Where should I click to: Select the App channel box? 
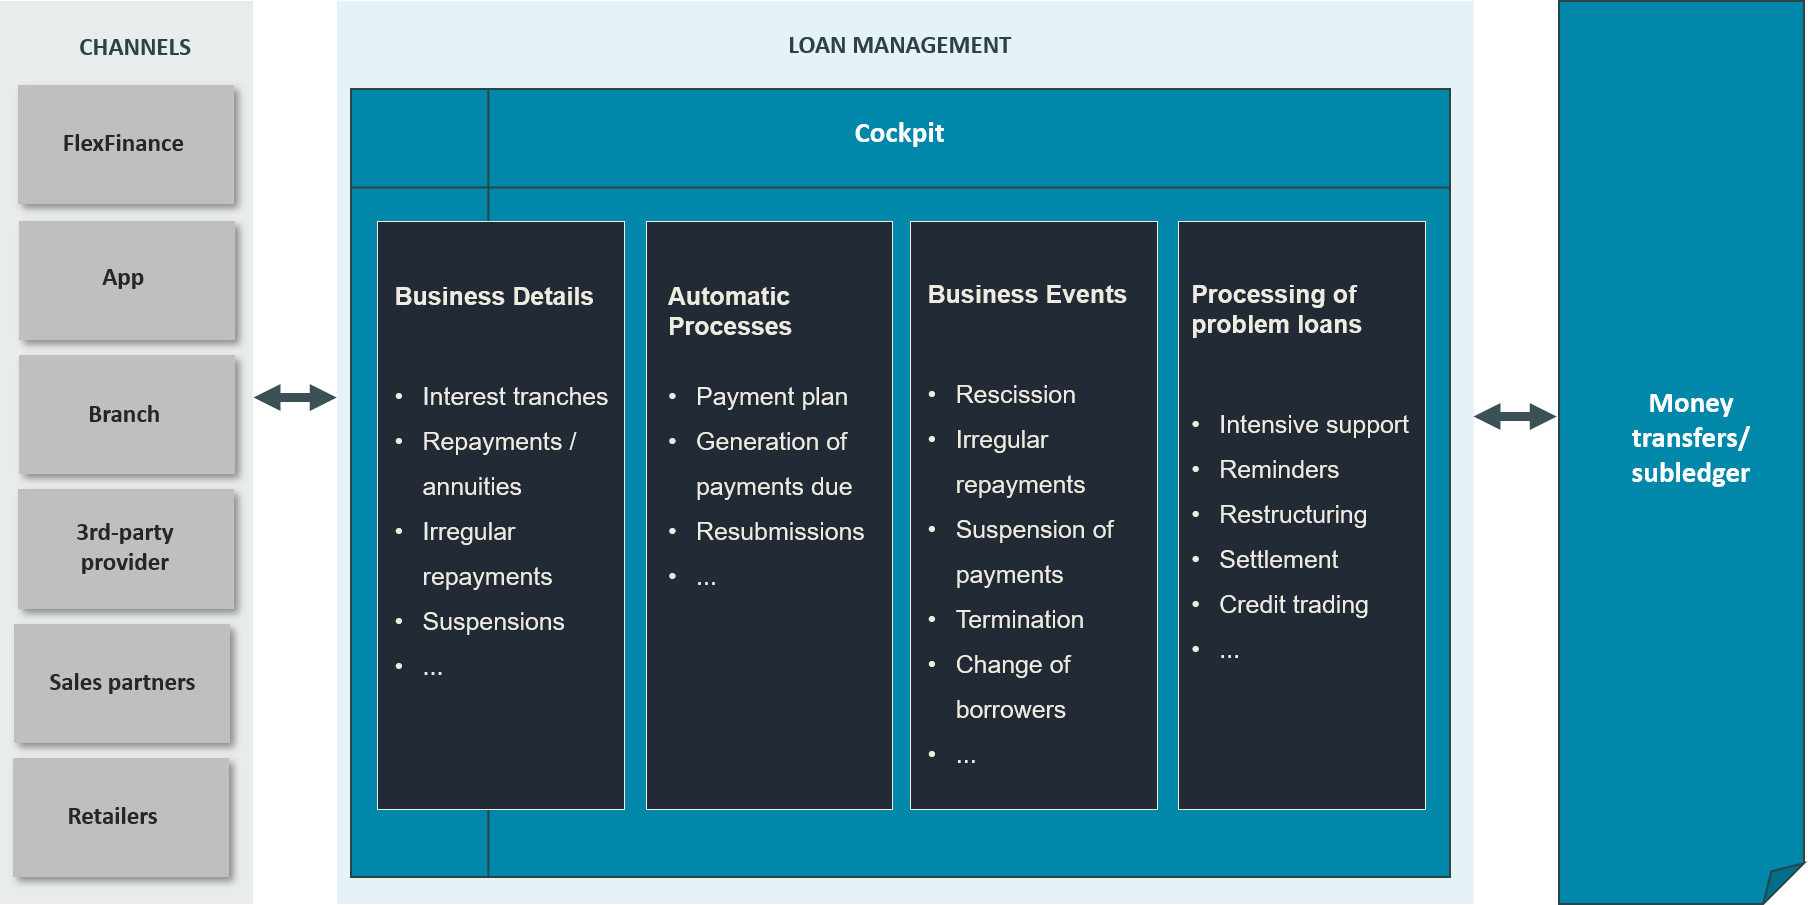pos(125,279)
